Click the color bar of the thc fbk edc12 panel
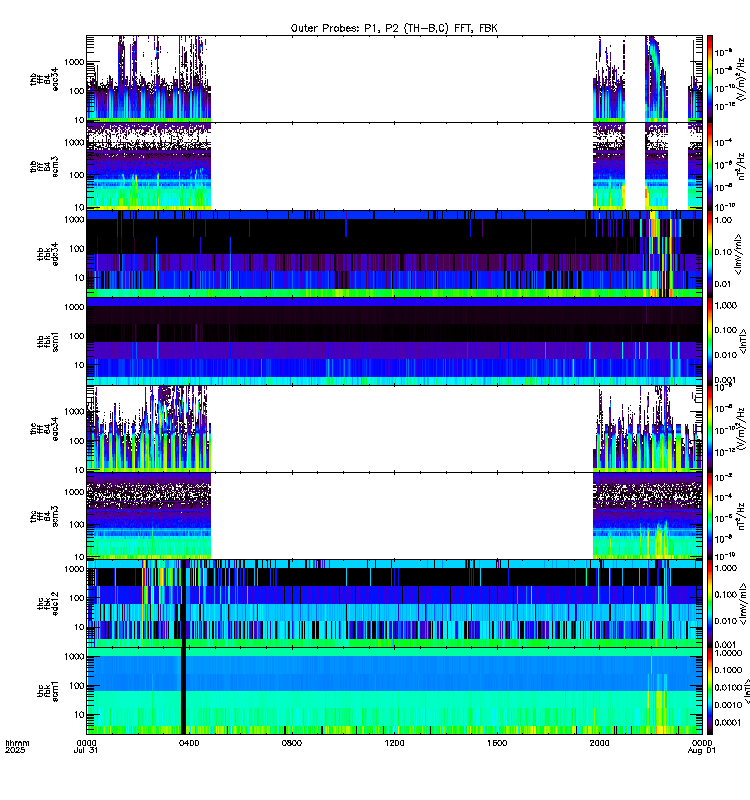Screen dimensions: 750x800 tap(710, 604)
